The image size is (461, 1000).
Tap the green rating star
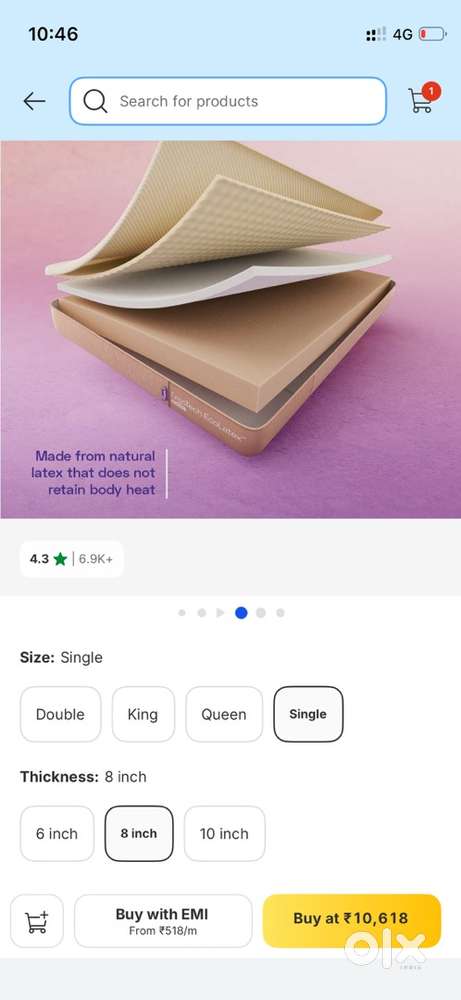tap(60, 559)
